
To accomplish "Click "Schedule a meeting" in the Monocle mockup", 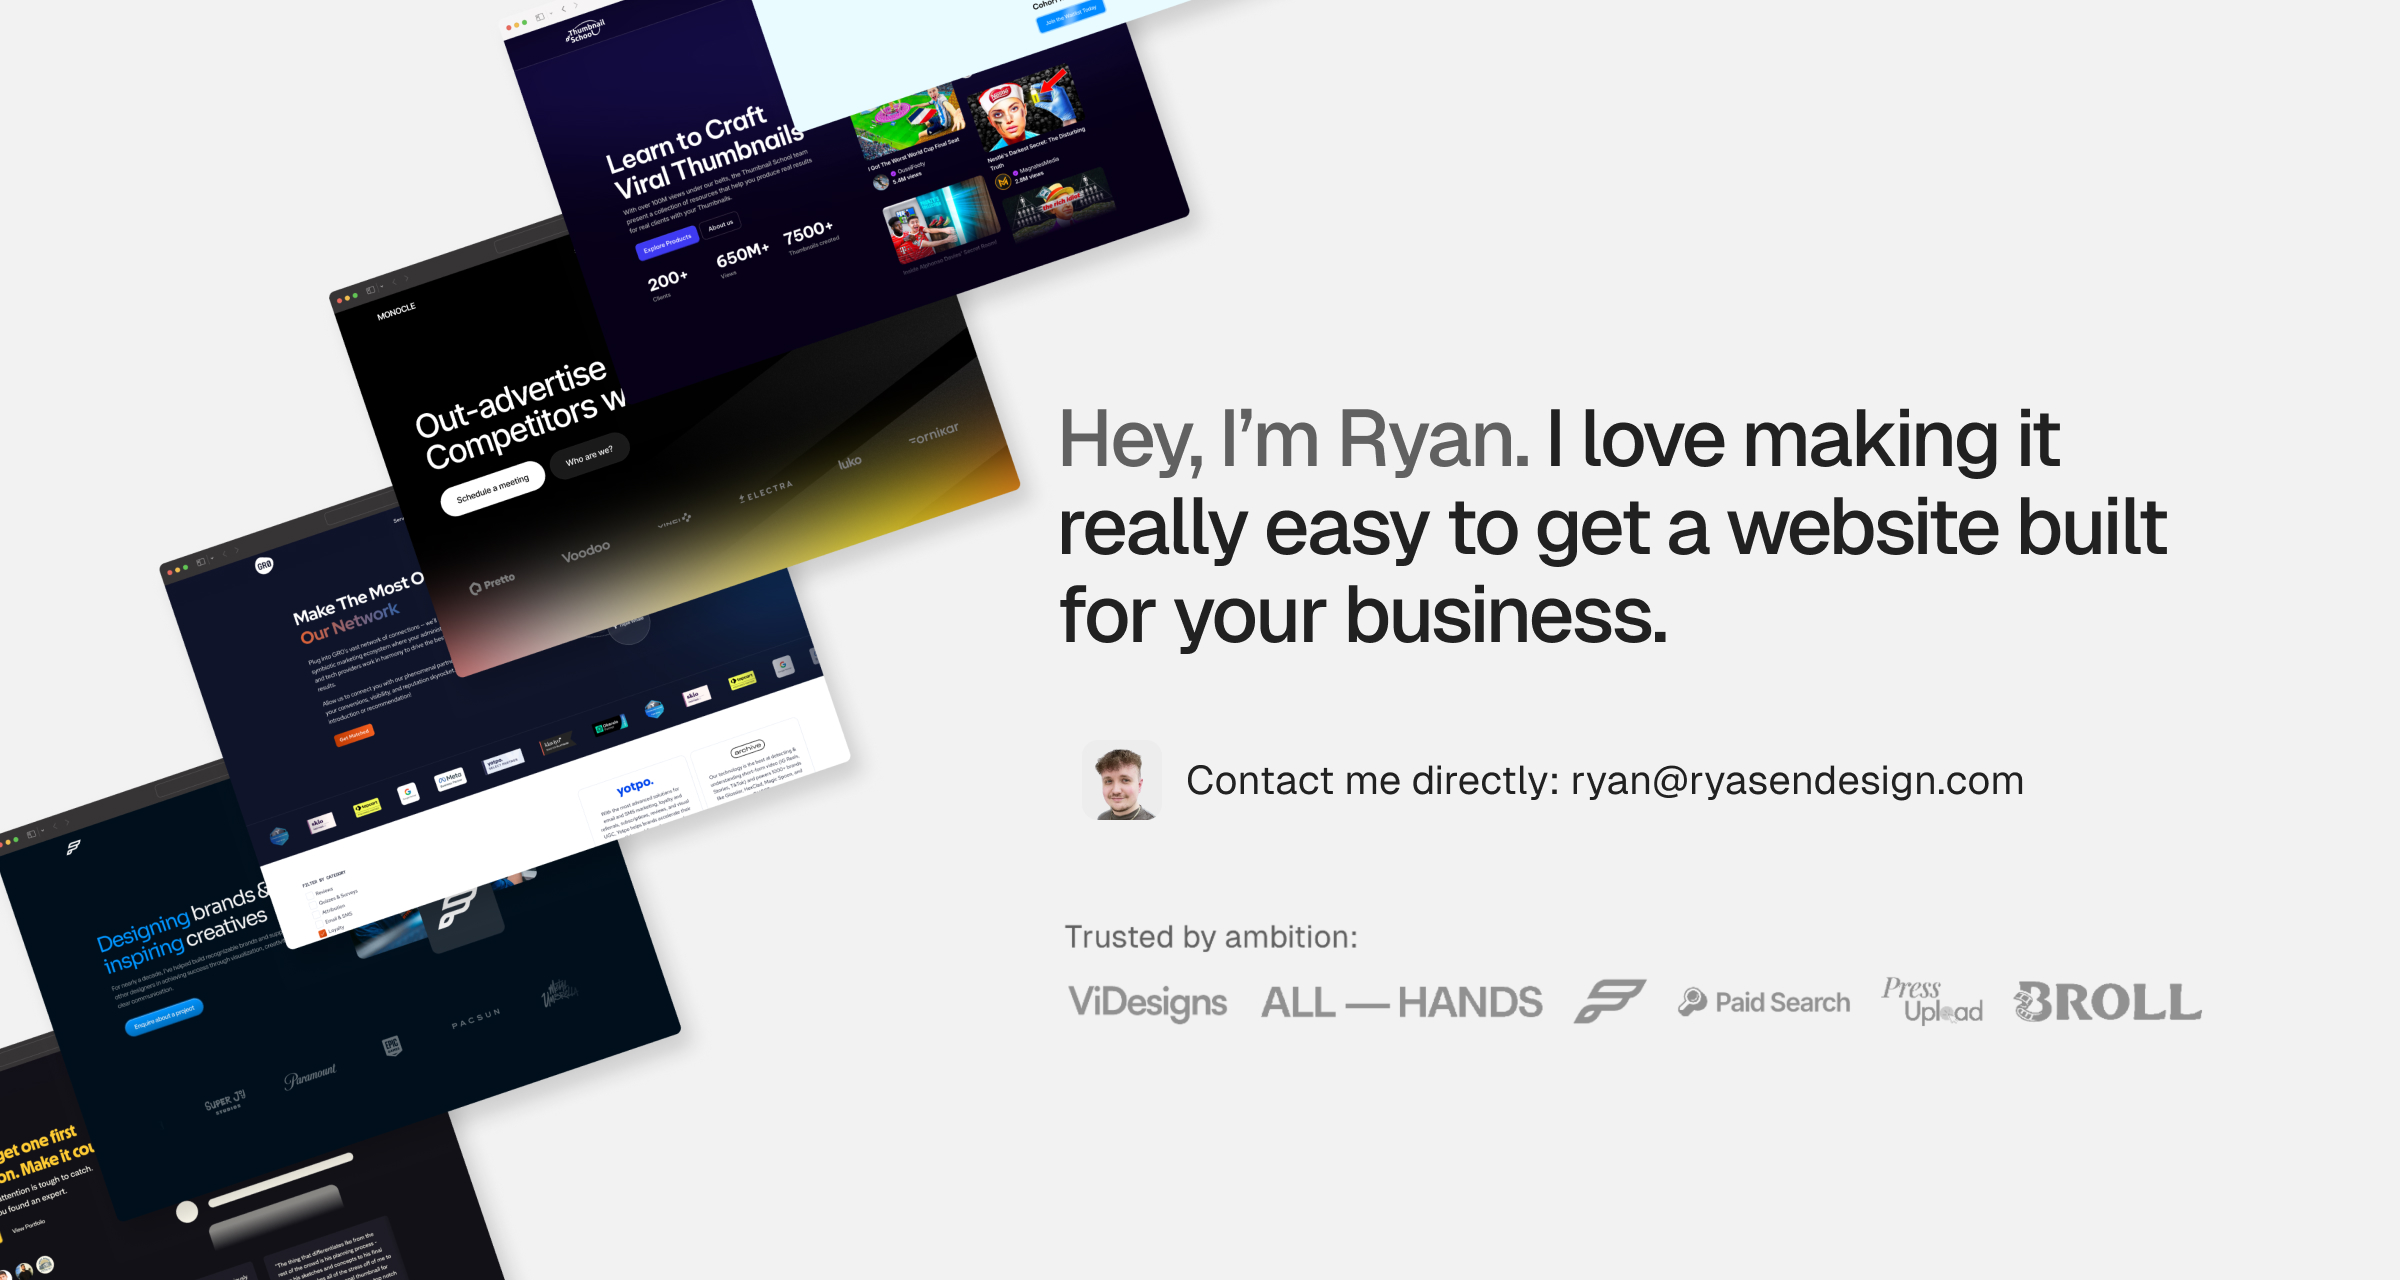I will click(x=493, y=488).
